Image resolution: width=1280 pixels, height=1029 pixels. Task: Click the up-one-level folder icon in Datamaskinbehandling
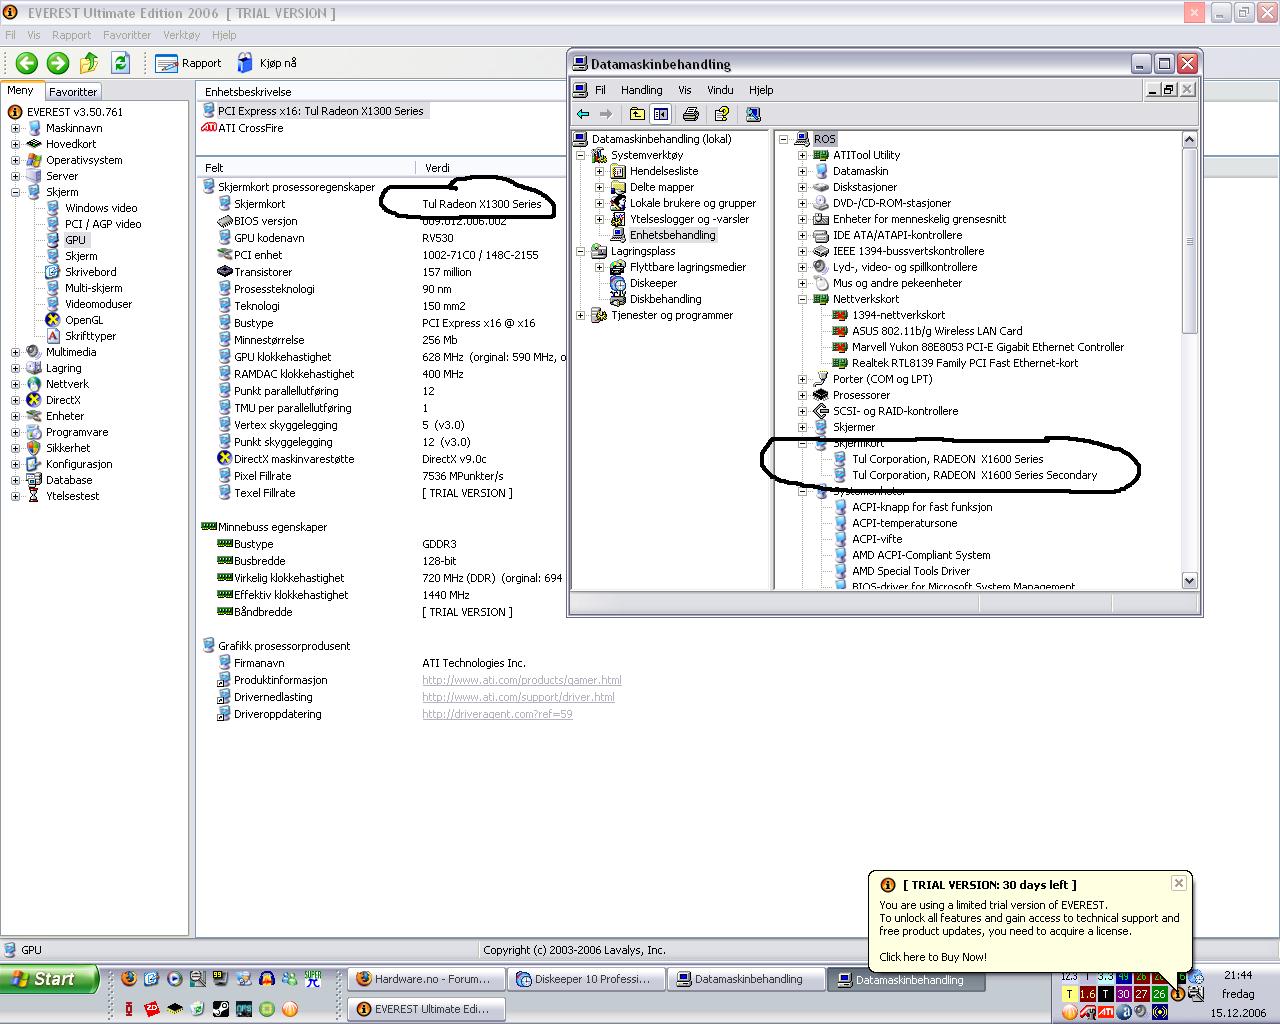[637, 114]
